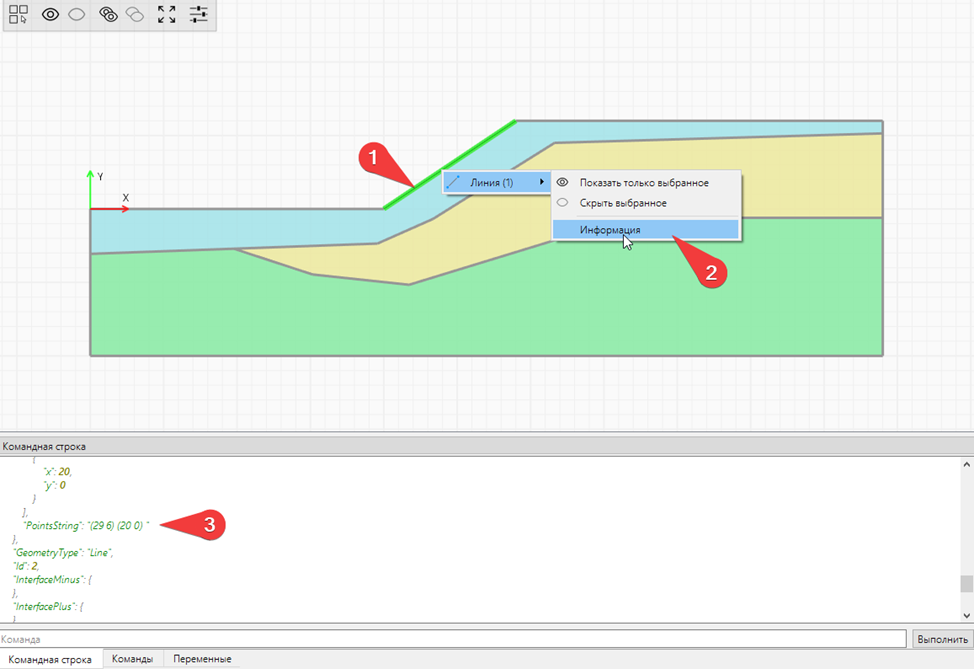Click the double-eye show all icon
Viewport: 974px width, 669px height.
click(109, 15)
